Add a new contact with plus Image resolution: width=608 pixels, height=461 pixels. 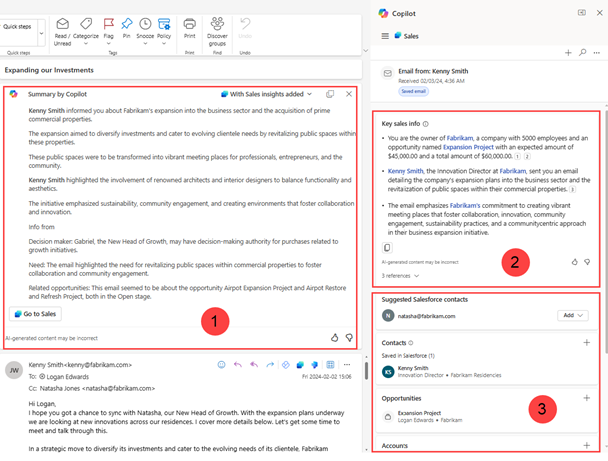click(587, 342)
